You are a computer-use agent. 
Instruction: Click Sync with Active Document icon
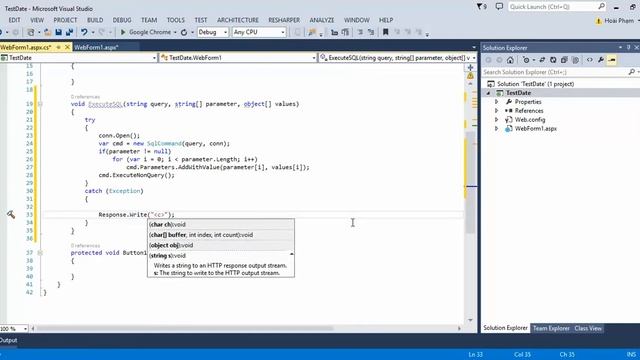[x=542, y=60]
